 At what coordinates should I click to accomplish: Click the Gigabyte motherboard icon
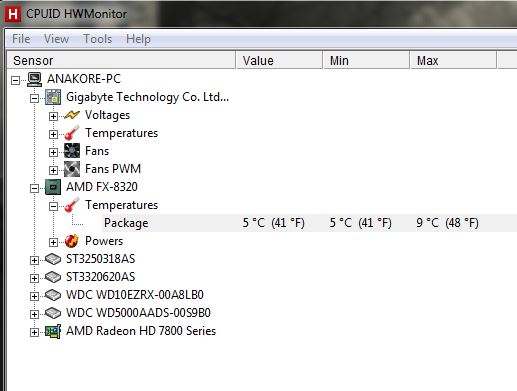click(x=53, y=97)
